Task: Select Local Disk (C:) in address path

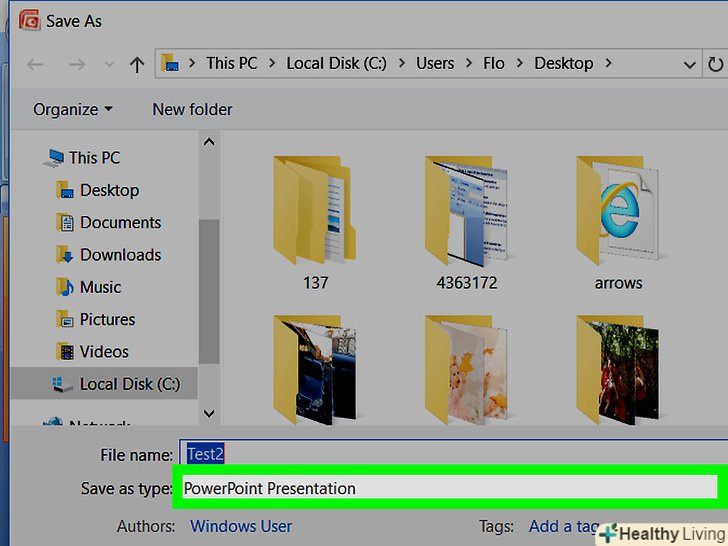Action: pos(336,63)
